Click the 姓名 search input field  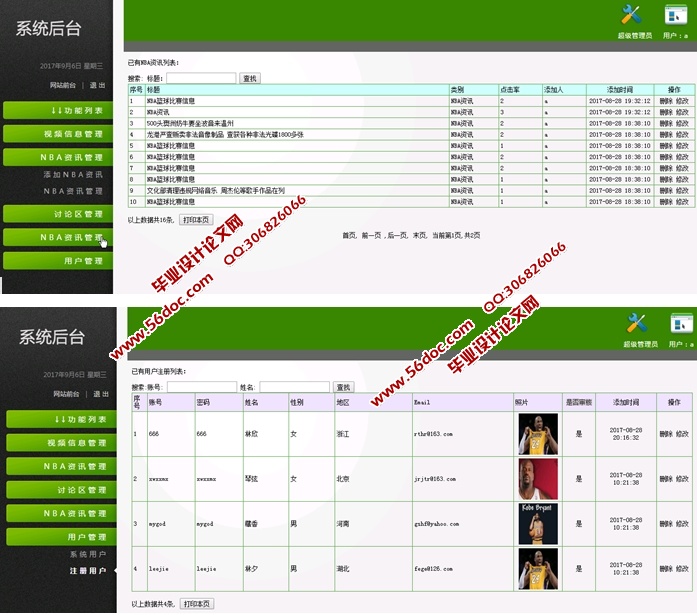click(294, 387)
